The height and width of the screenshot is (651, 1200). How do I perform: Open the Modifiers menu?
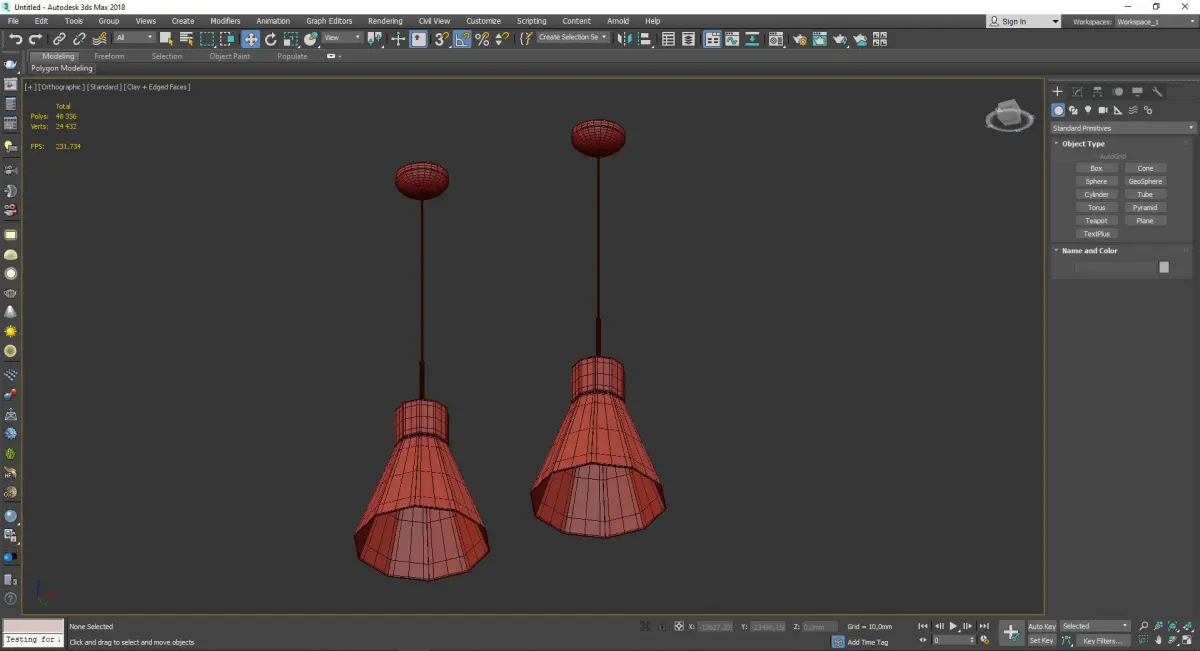(225, 21)
